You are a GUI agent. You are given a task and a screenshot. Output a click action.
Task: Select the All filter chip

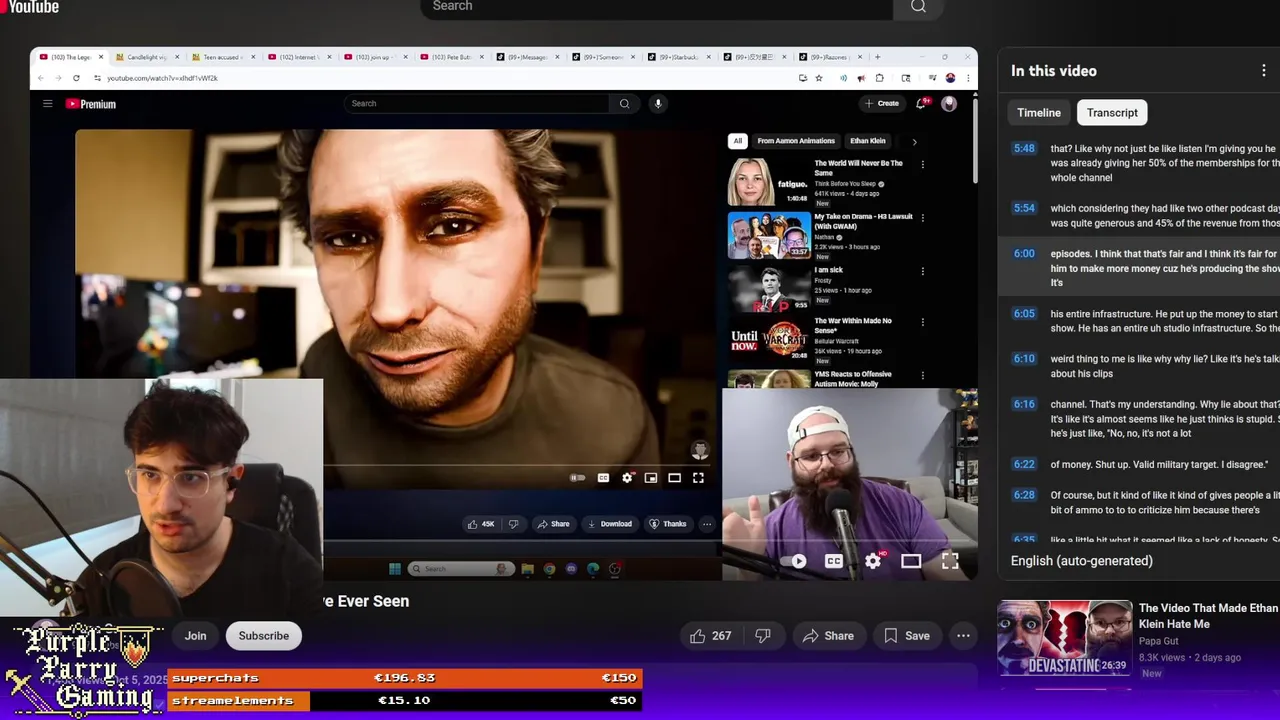pos(737,141)
